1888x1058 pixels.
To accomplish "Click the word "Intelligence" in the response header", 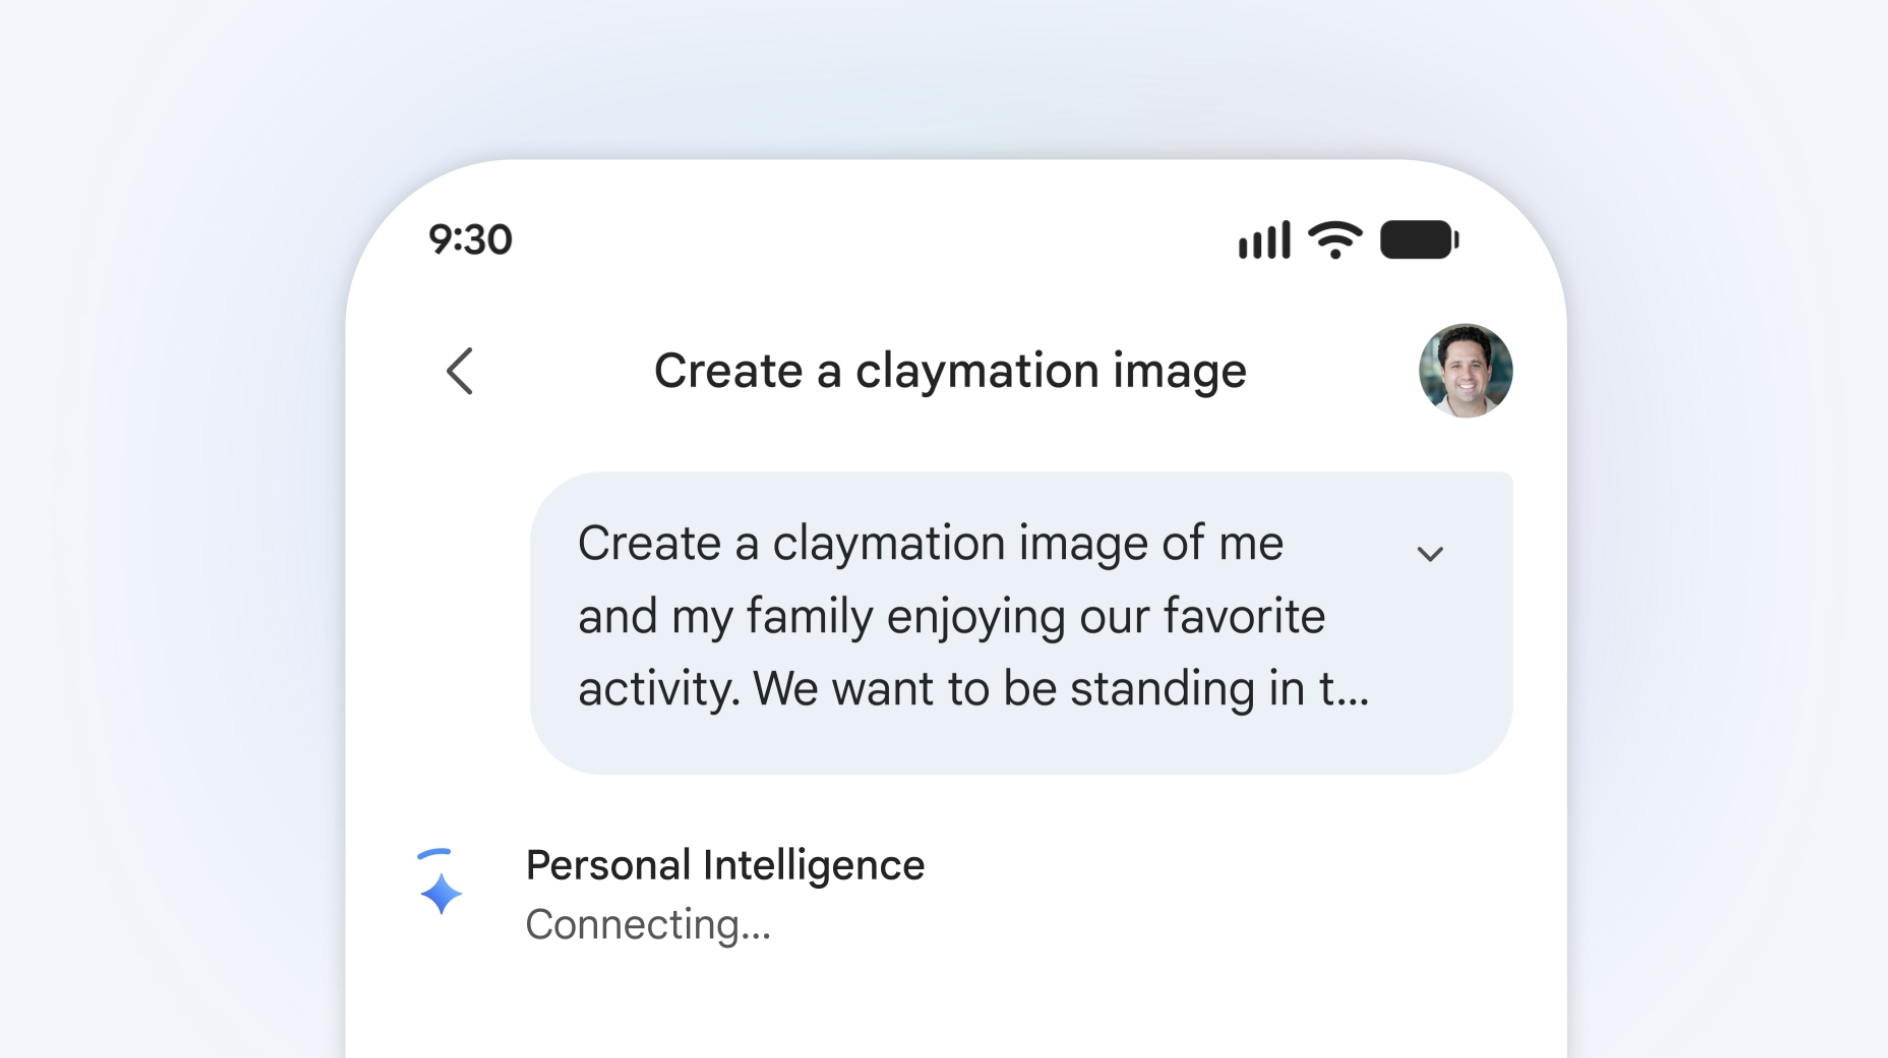I will 814,865.
